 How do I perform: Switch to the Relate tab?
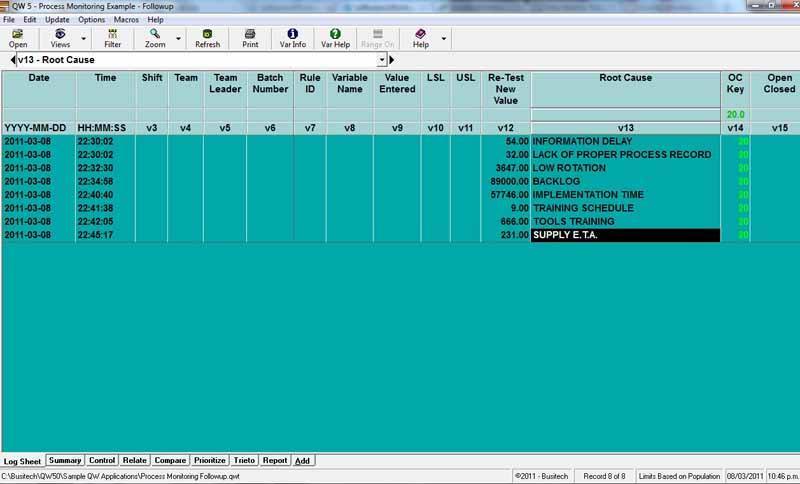(134, 460)
